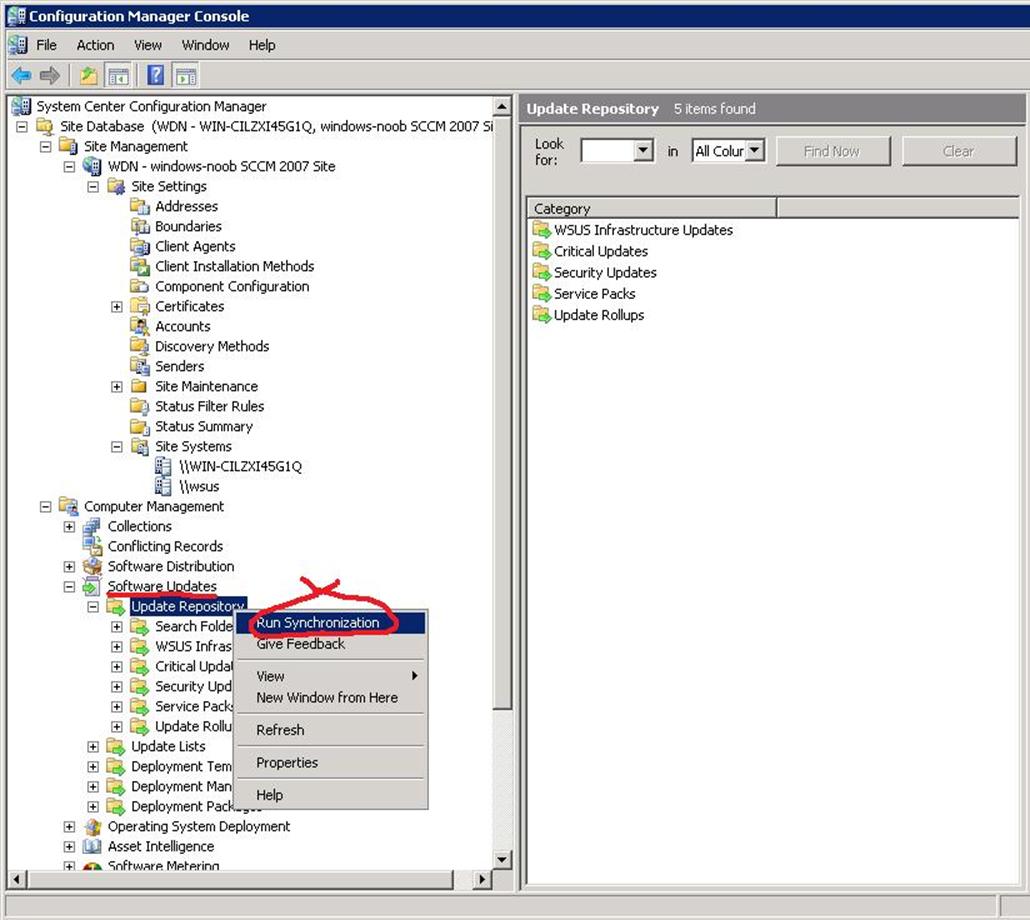Select the Status Summary tree node

pos(204,427)
